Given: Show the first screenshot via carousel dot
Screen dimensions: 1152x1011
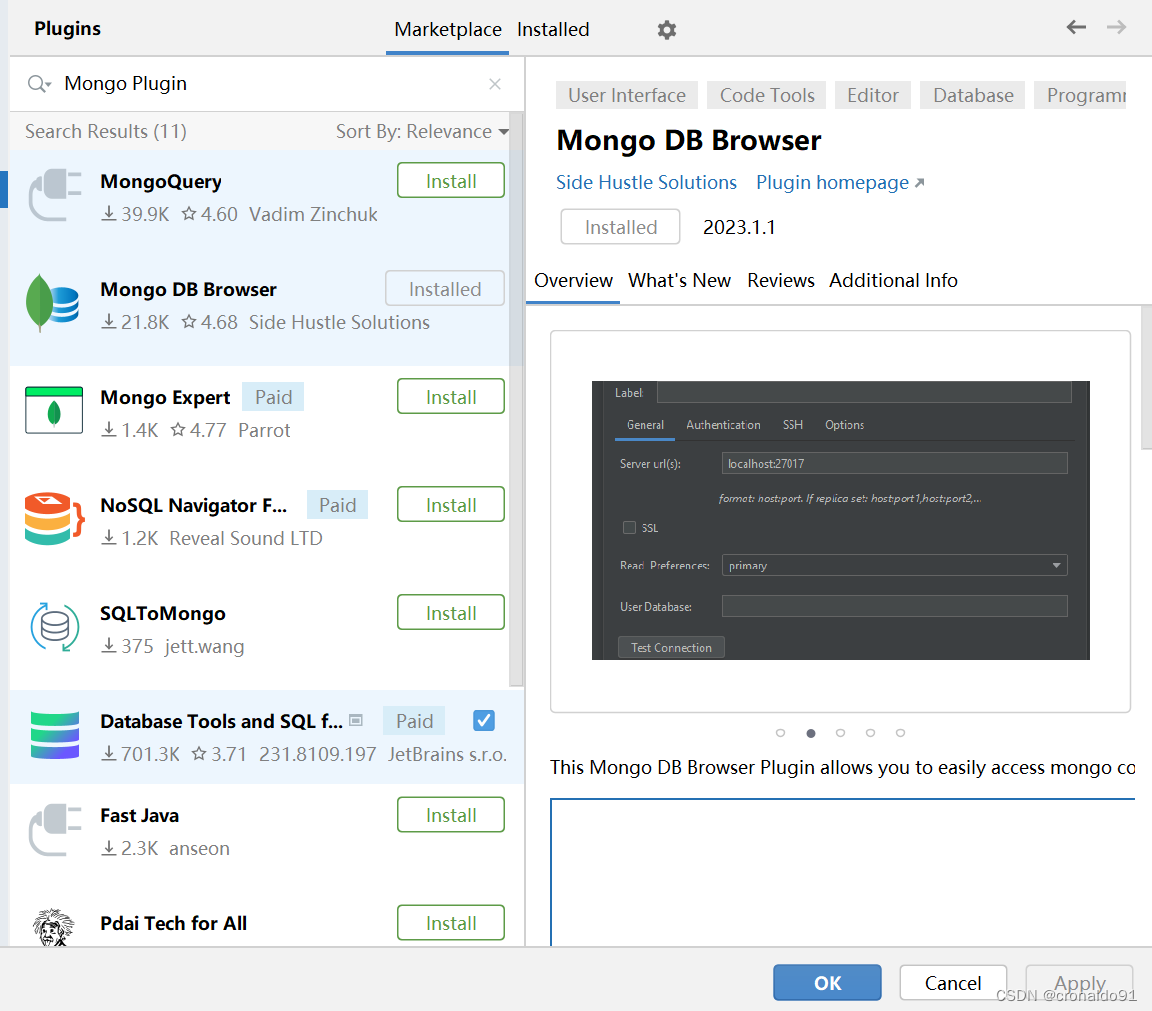Looking at the screenshot, I should 780,733.
